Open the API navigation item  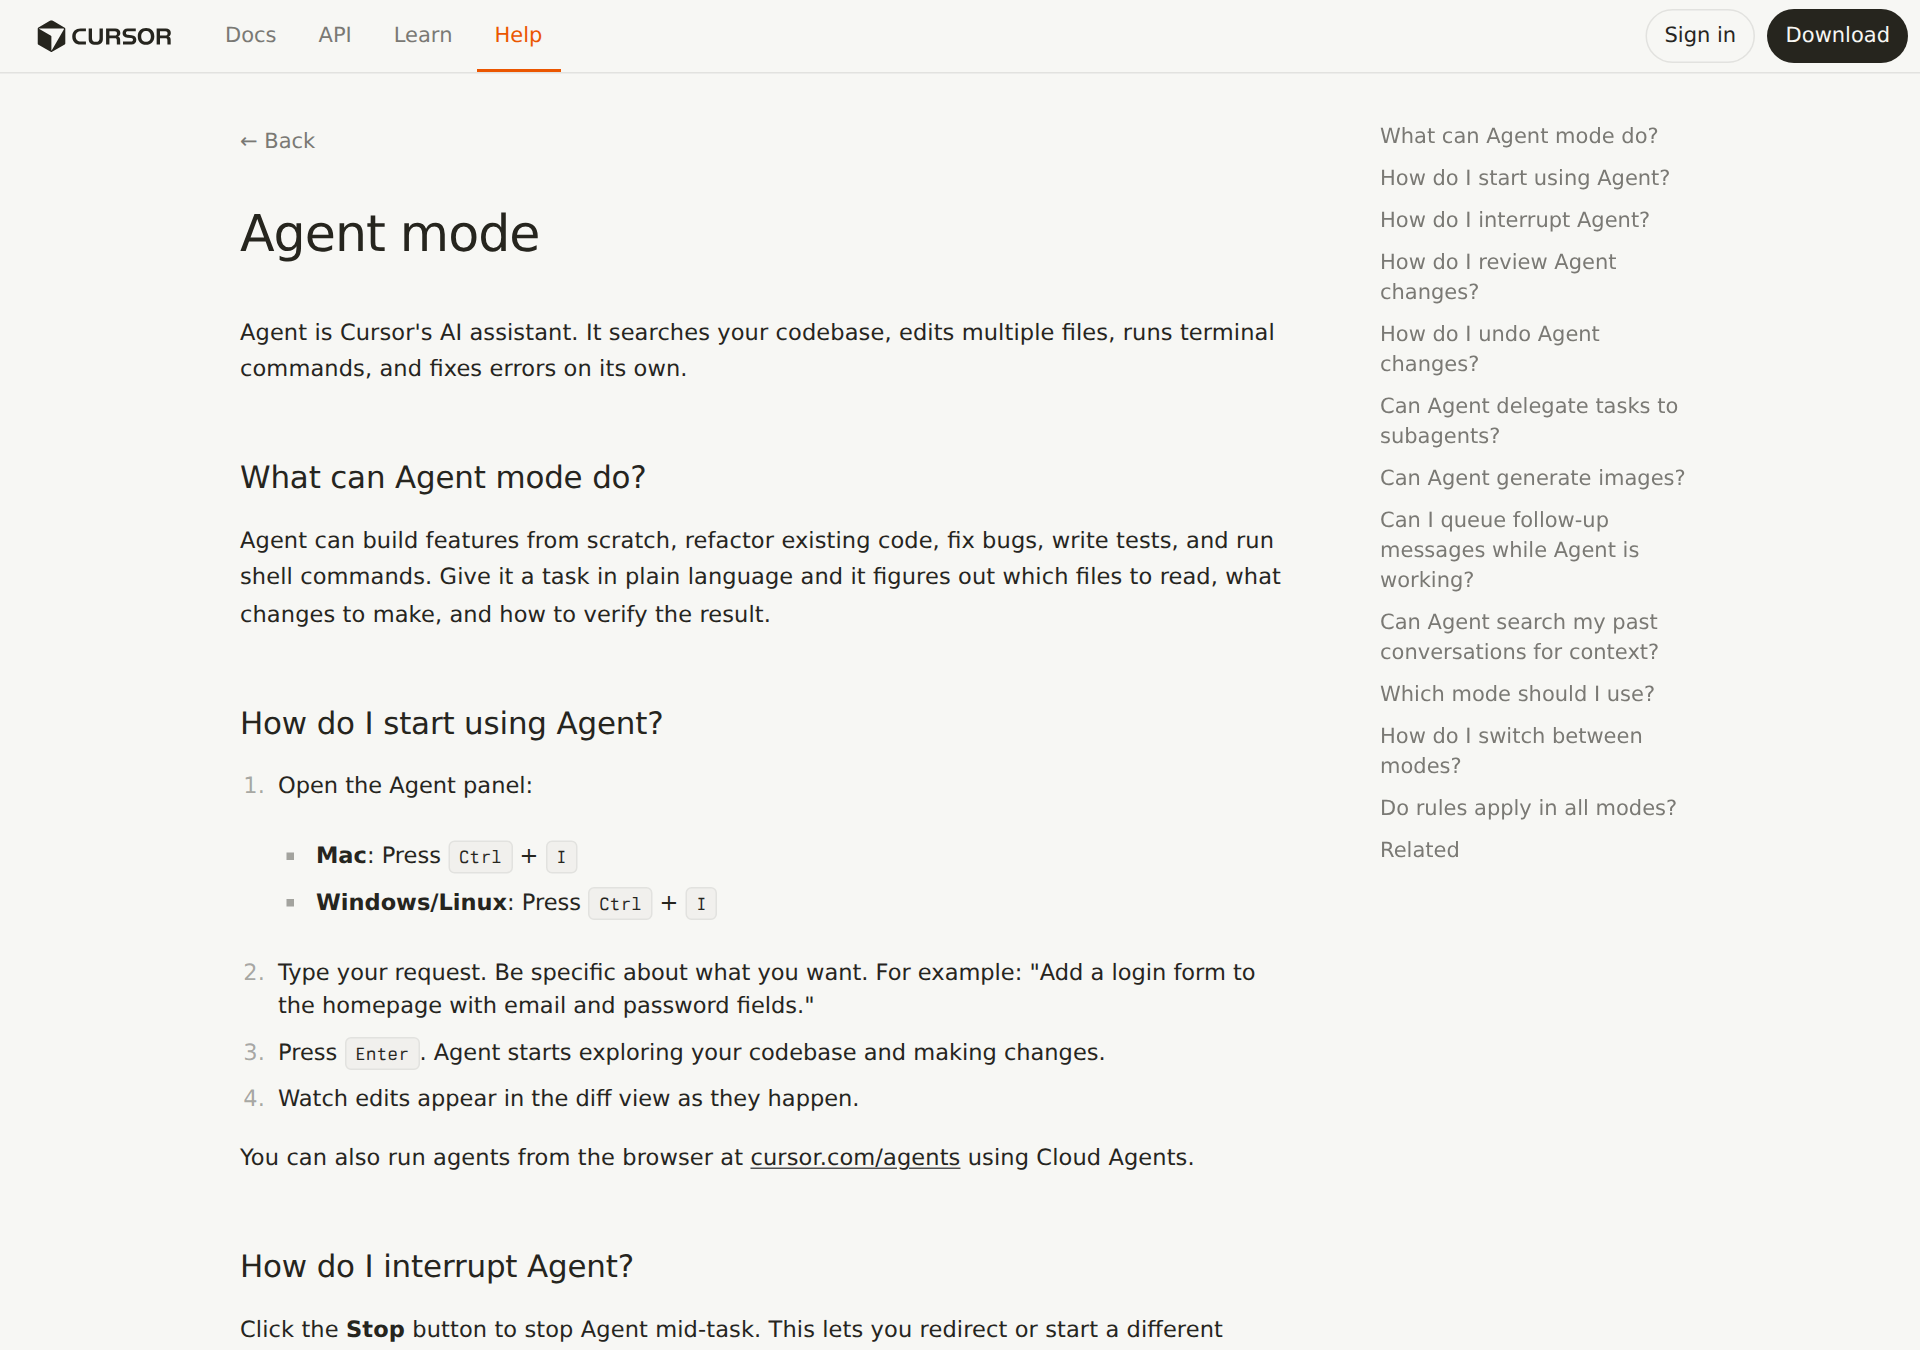click(335, 35)
